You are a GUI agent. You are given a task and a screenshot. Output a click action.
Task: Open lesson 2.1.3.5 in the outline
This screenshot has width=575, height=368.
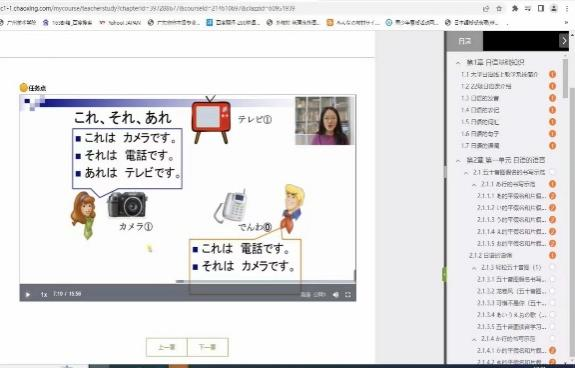pos(512,326)
